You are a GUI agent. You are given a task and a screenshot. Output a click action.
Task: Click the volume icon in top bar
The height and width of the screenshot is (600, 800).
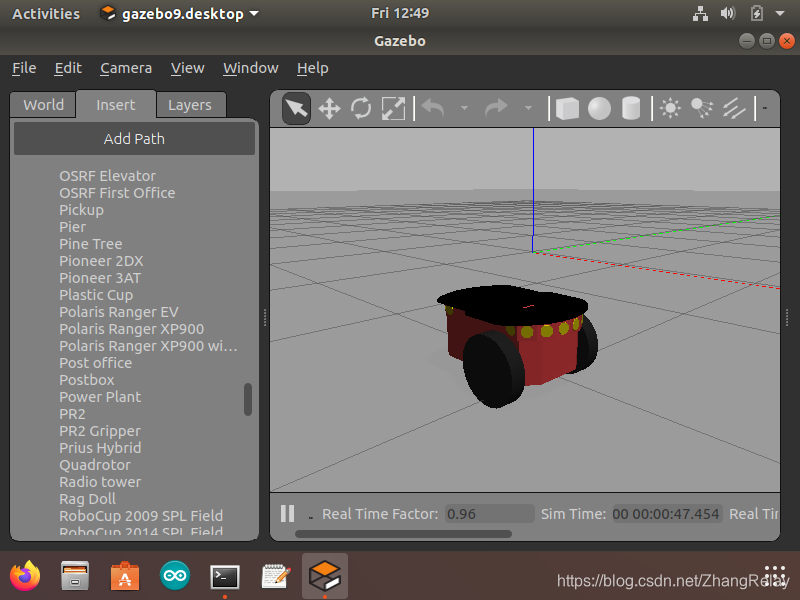728,13
